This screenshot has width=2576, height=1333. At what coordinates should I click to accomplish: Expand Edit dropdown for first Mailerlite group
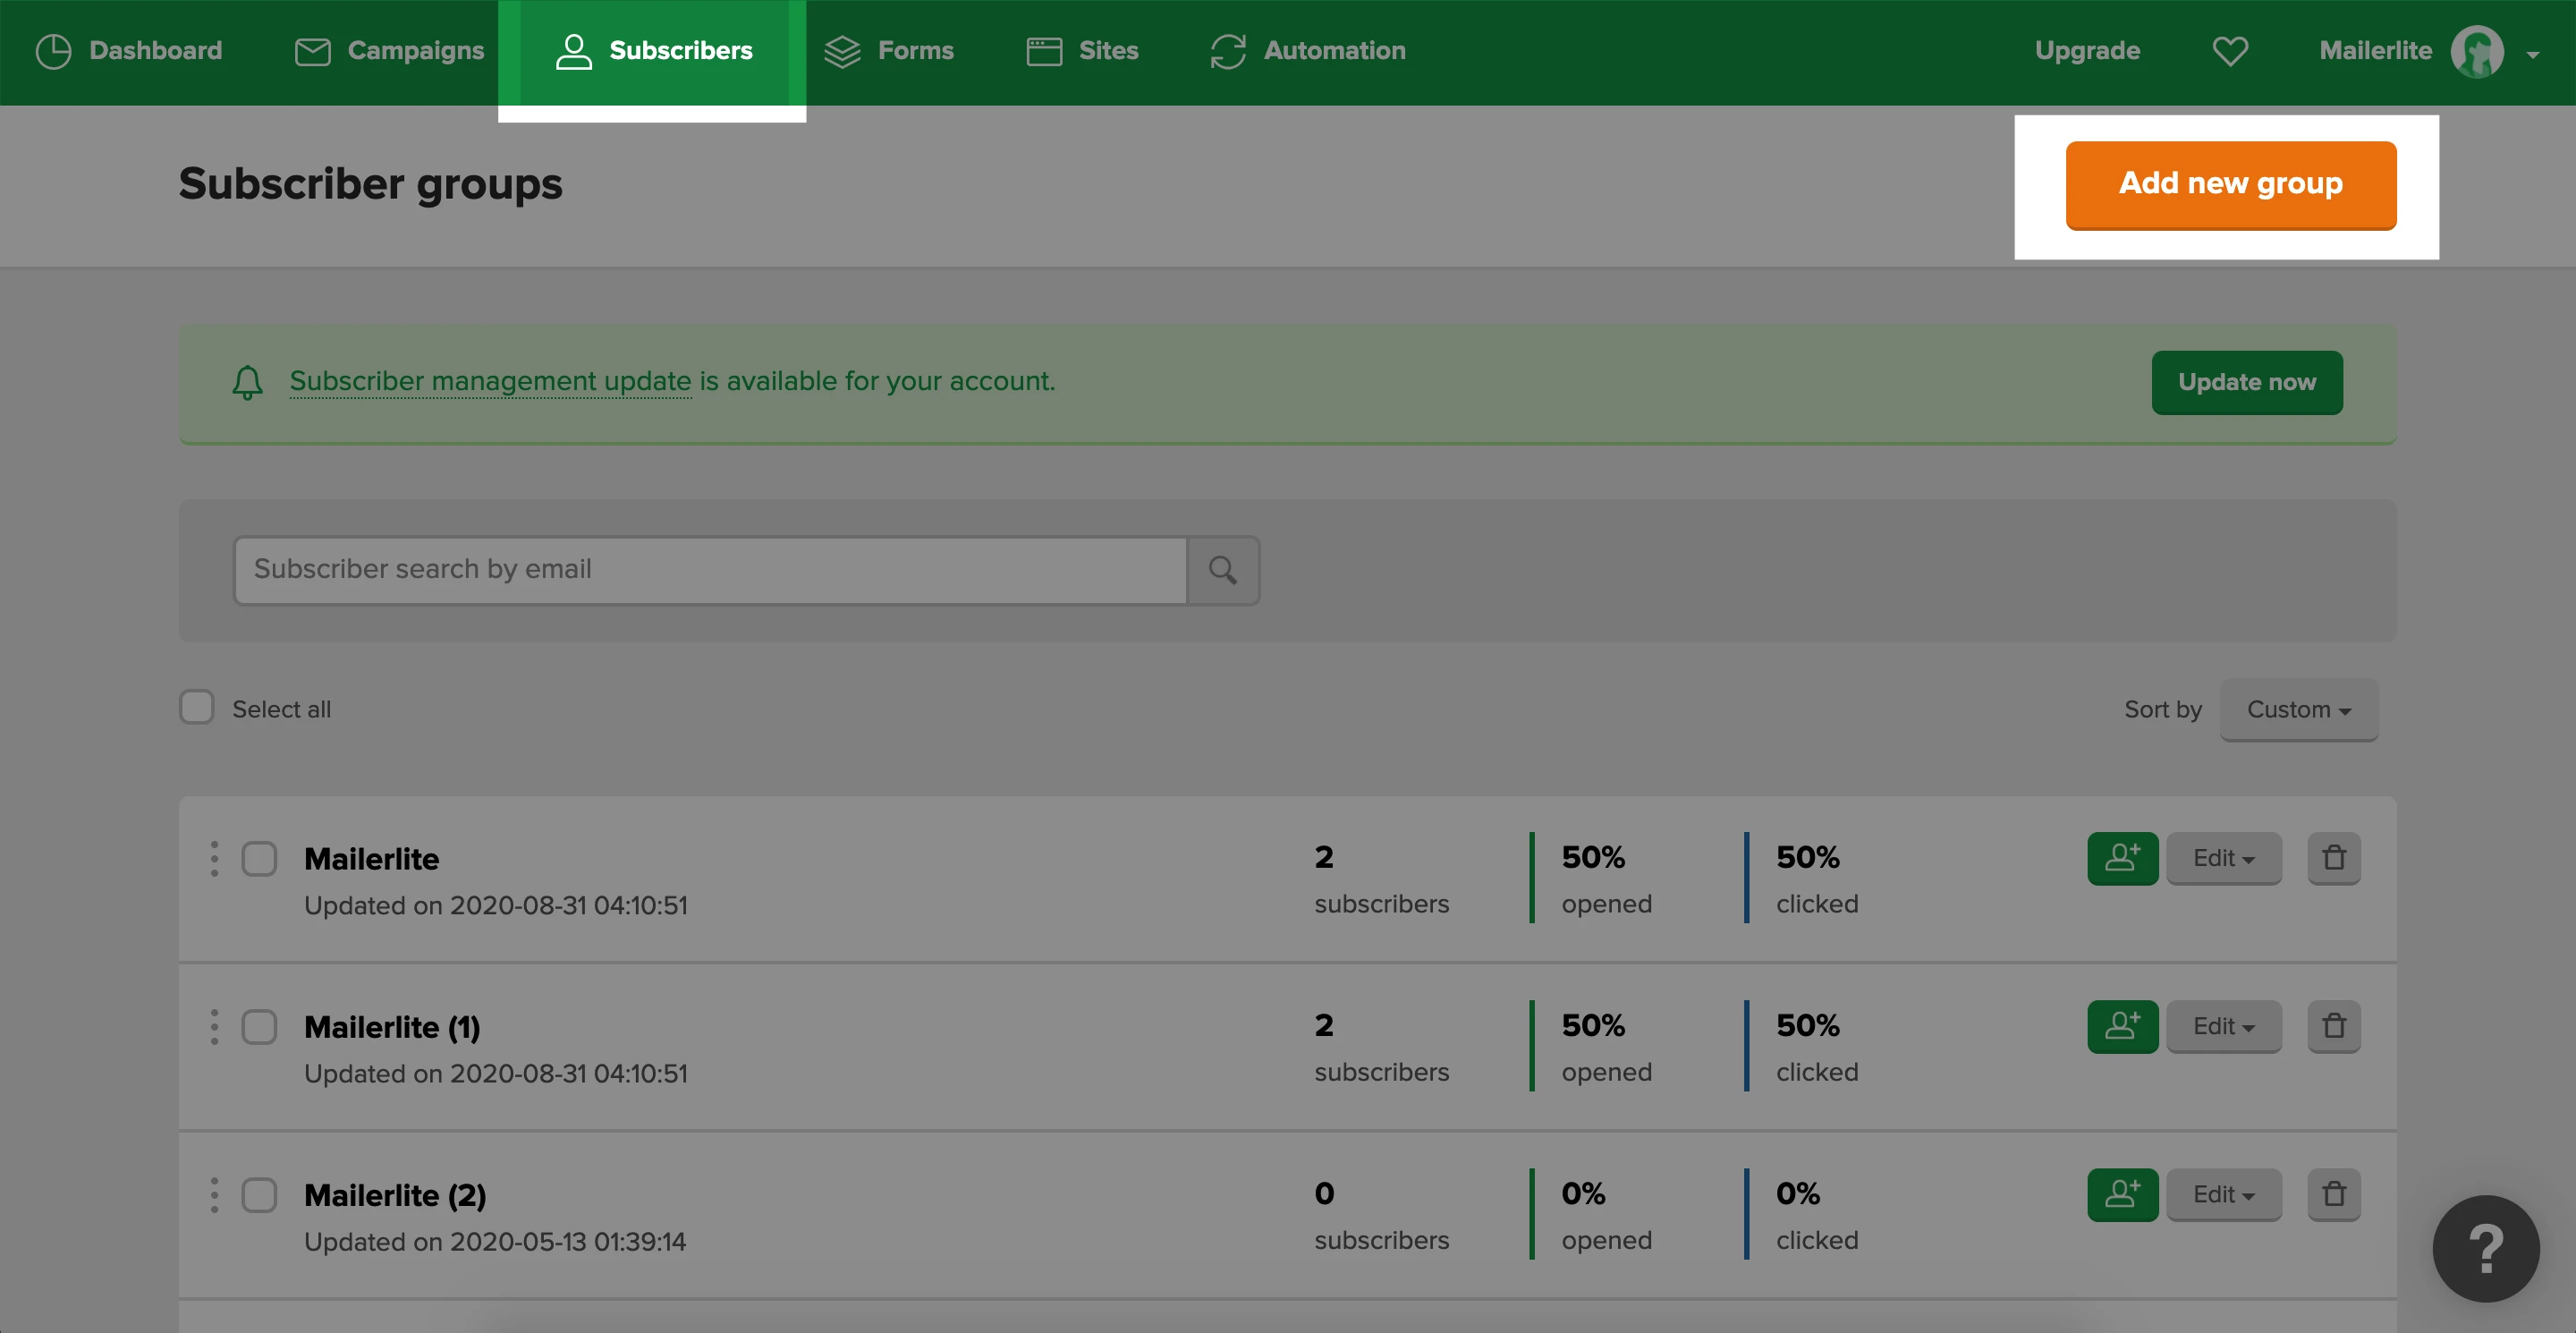(x=2223, y=858)
